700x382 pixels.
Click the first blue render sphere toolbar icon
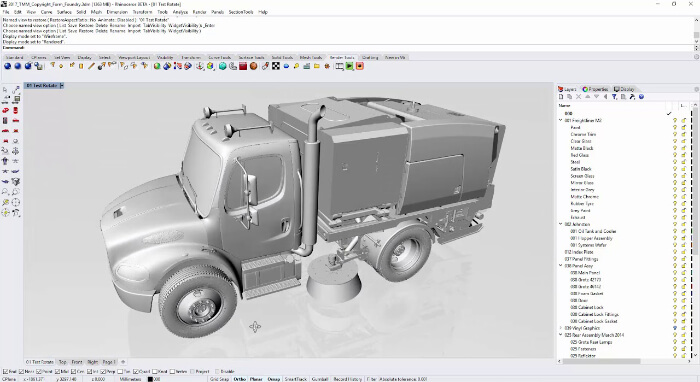pyautogui.click(x=7, y=66)
